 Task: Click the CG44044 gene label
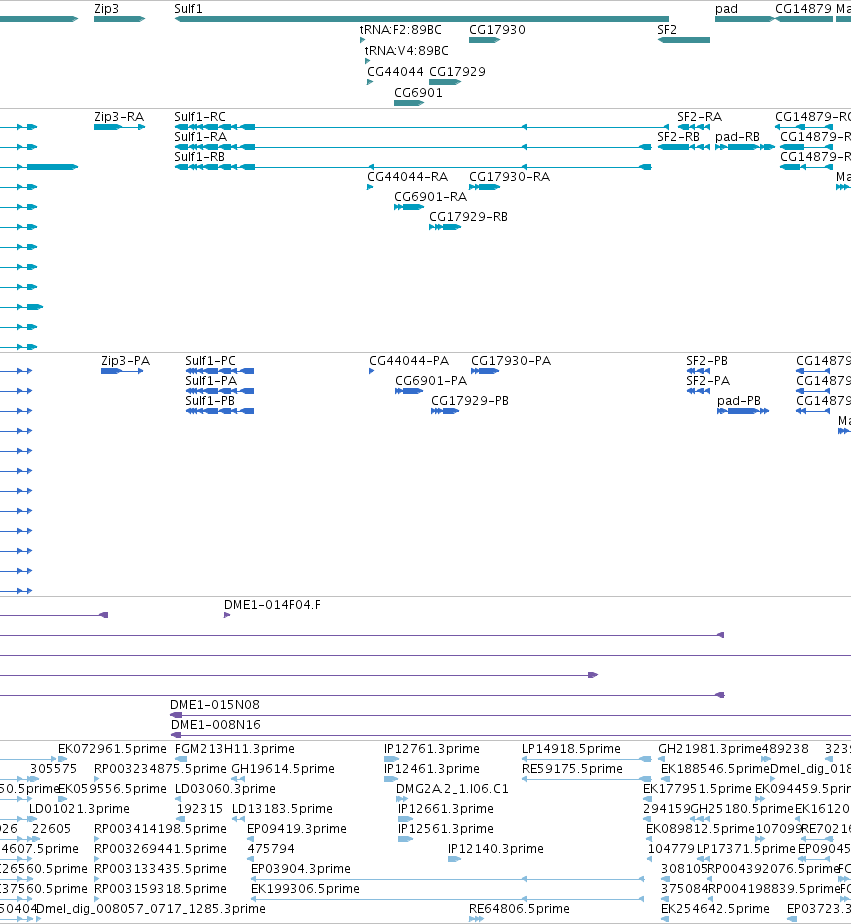pos(395,72)
